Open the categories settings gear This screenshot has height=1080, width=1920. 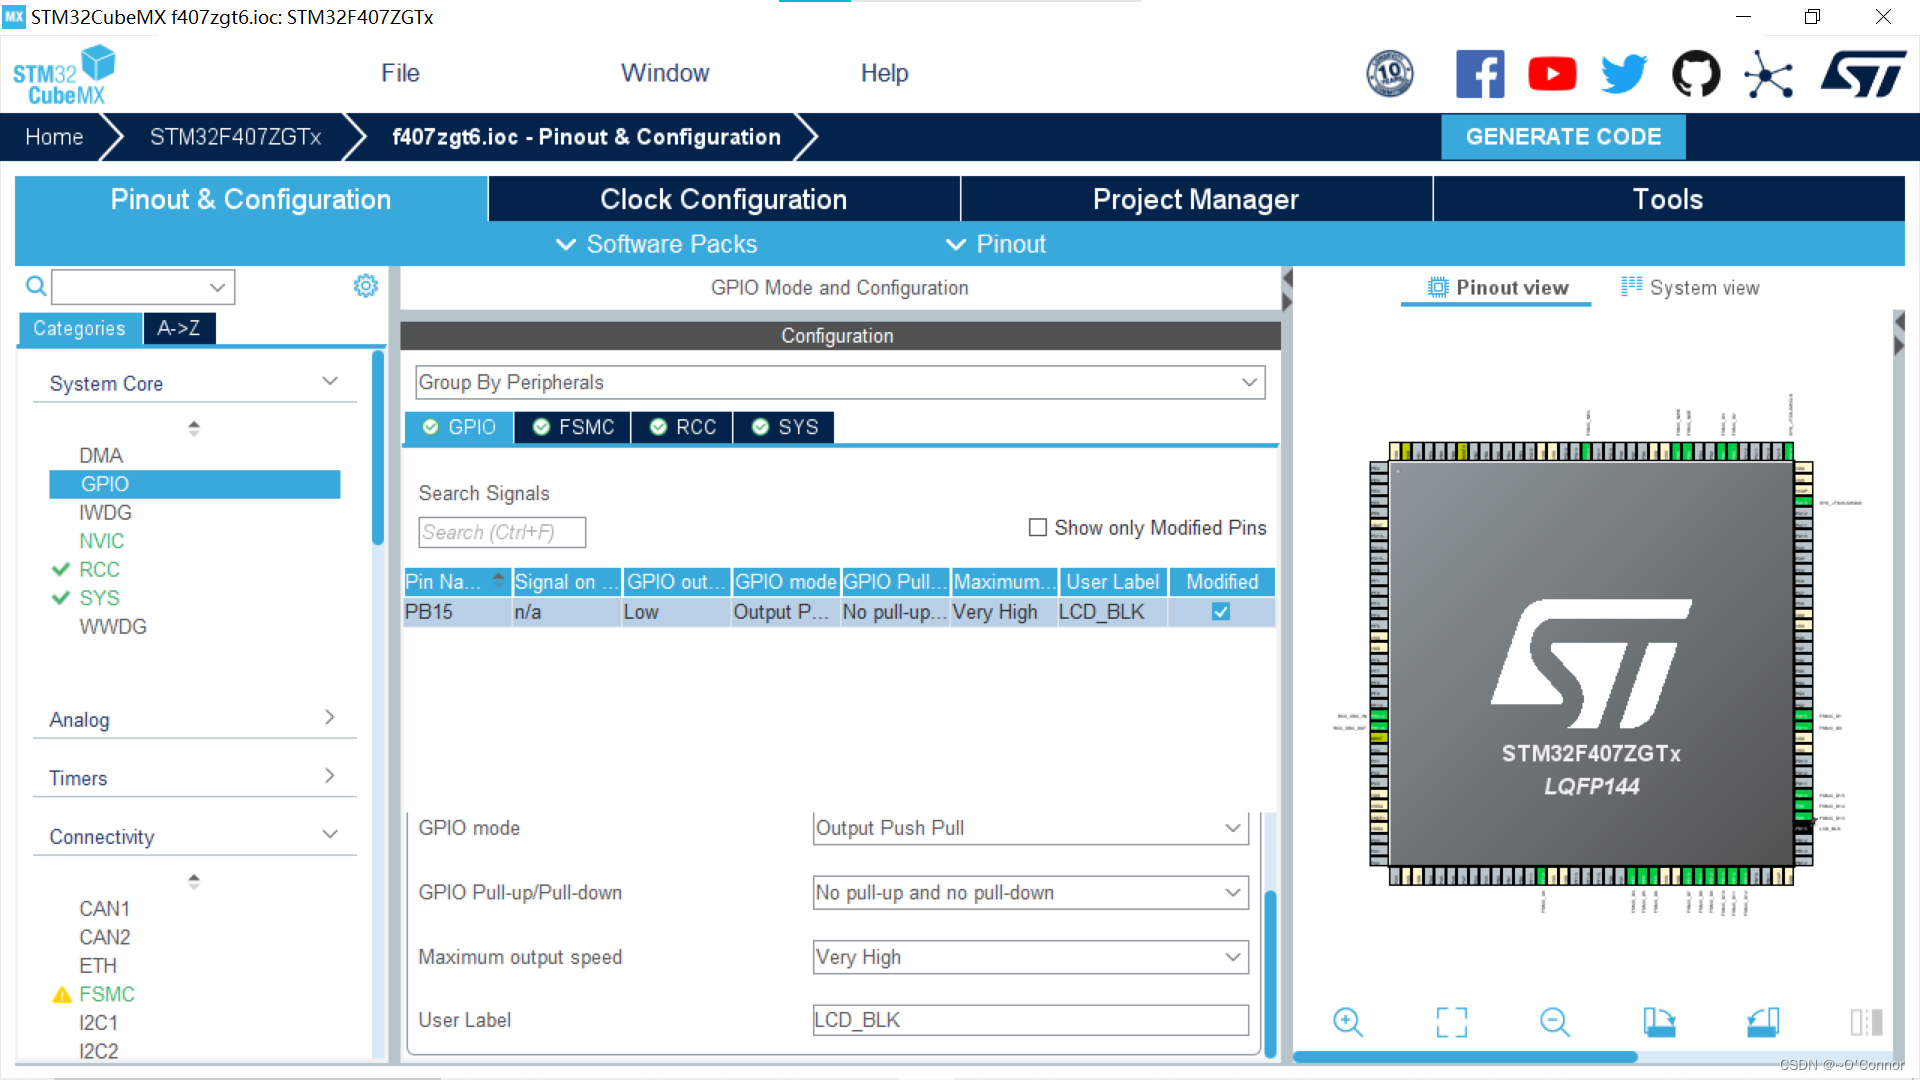pos(365,286)
